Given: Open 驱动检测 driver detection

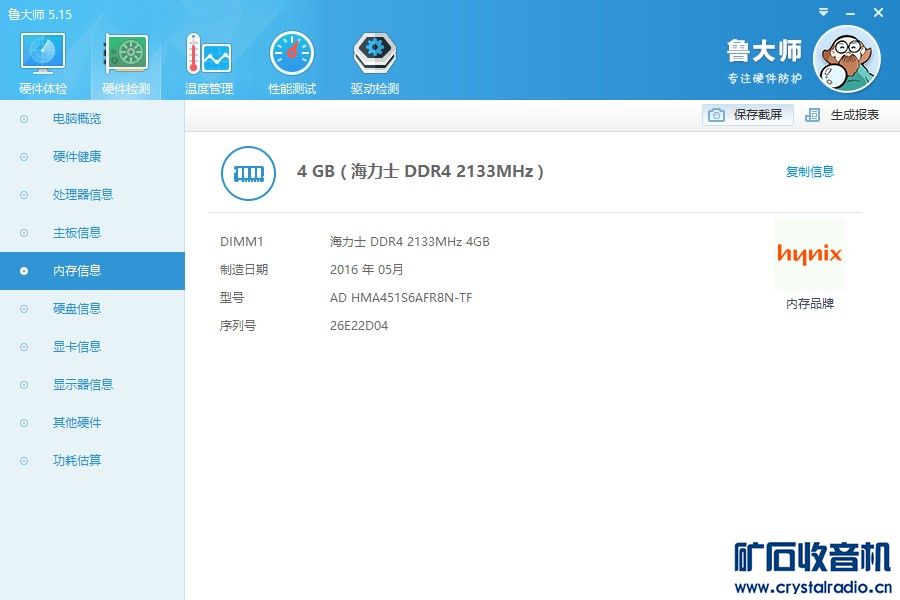Looking at the screenshot, I should (x=374, y=63).
